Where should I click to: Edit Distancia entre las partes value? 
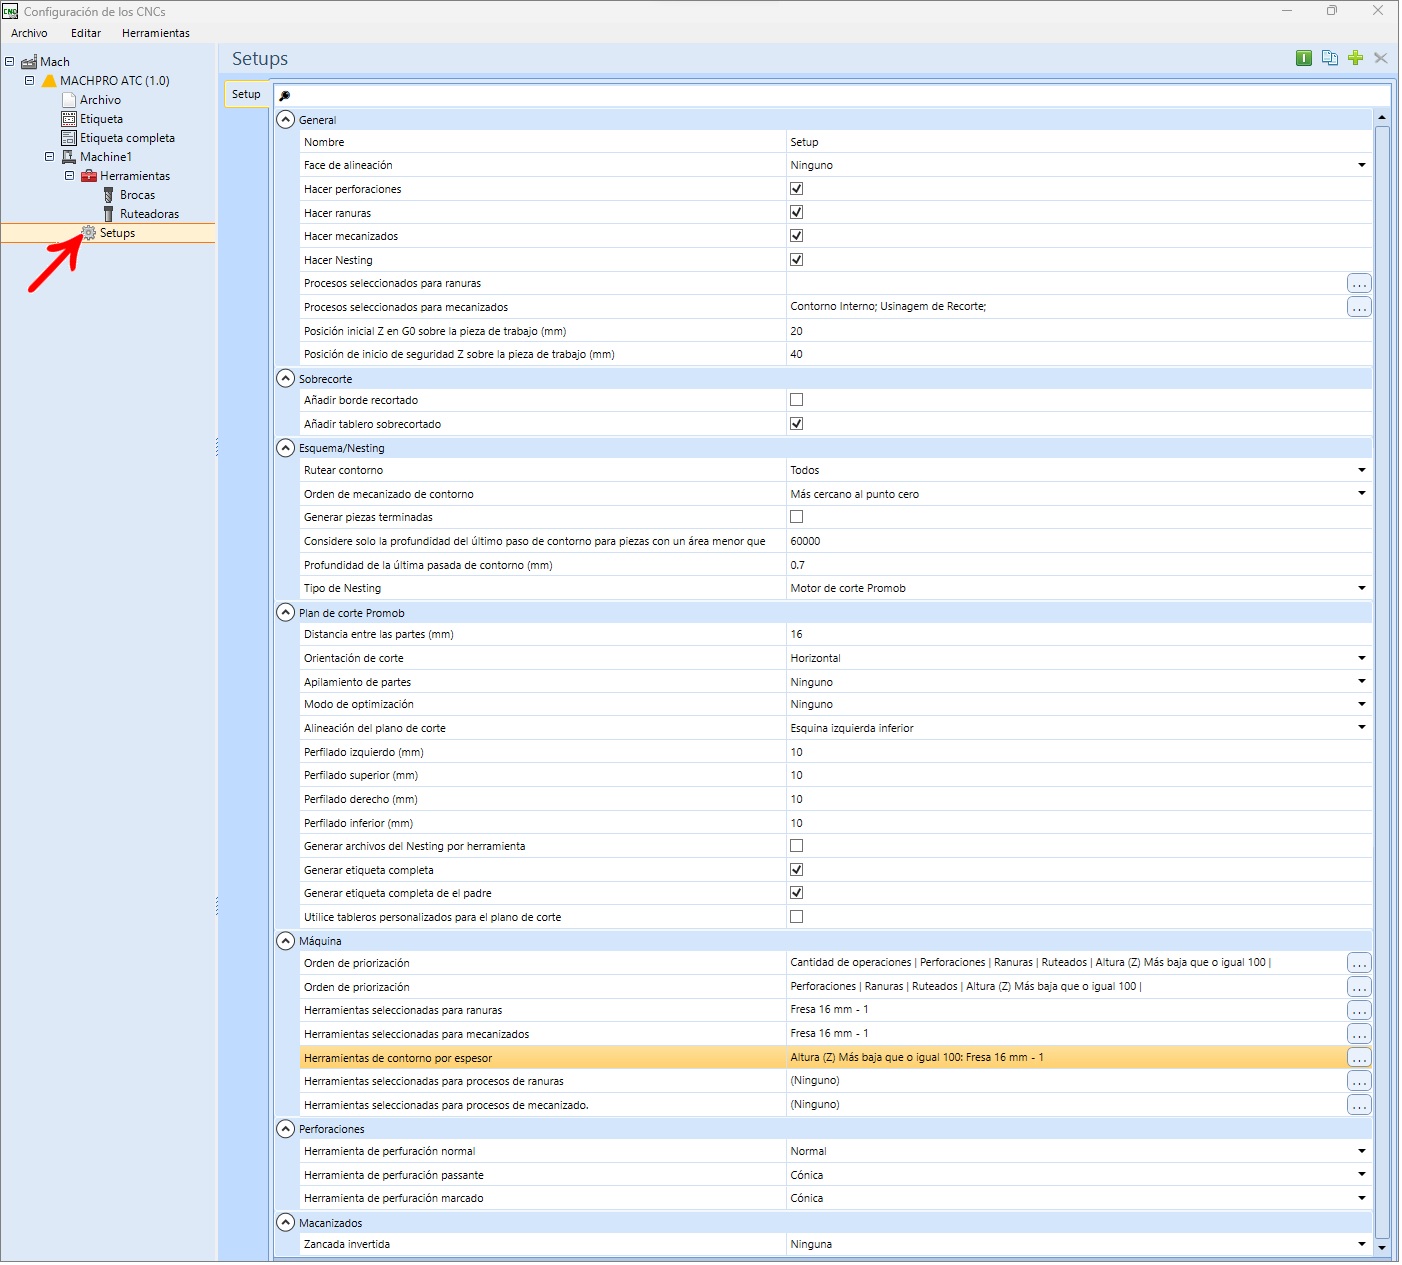1079,635
